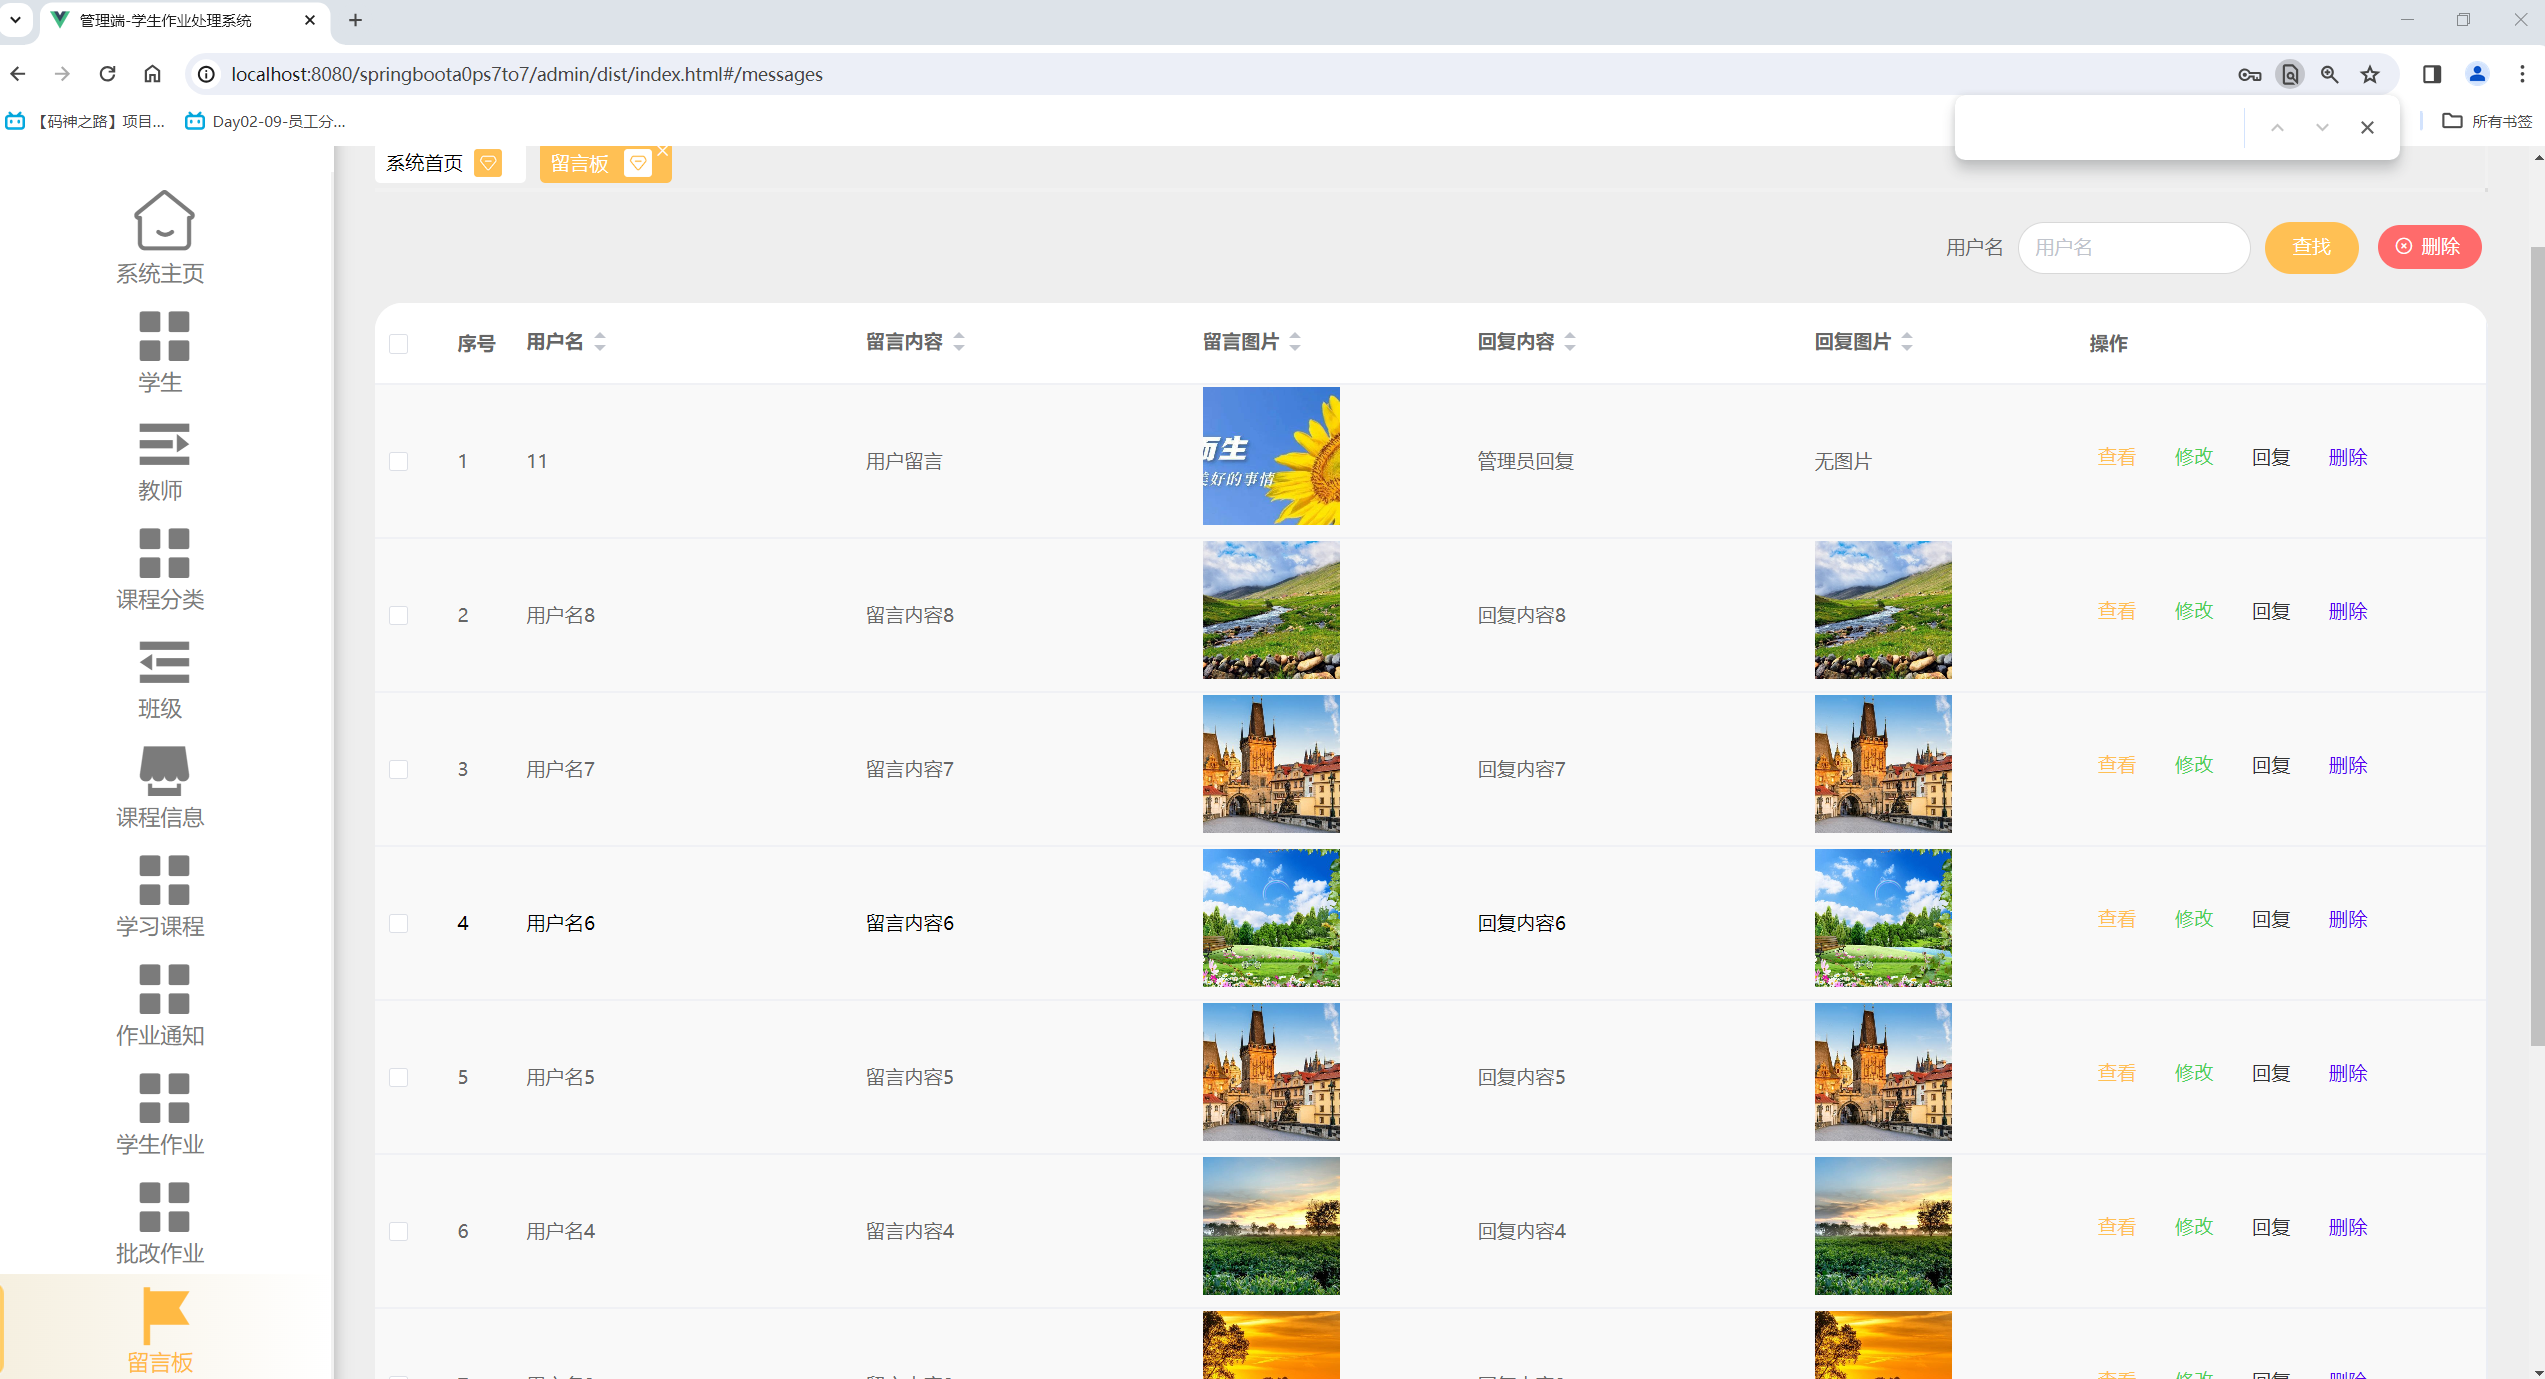Open 课程信息 shop icon in sidebar
2545x1379 pixels.
pos(163,771)
